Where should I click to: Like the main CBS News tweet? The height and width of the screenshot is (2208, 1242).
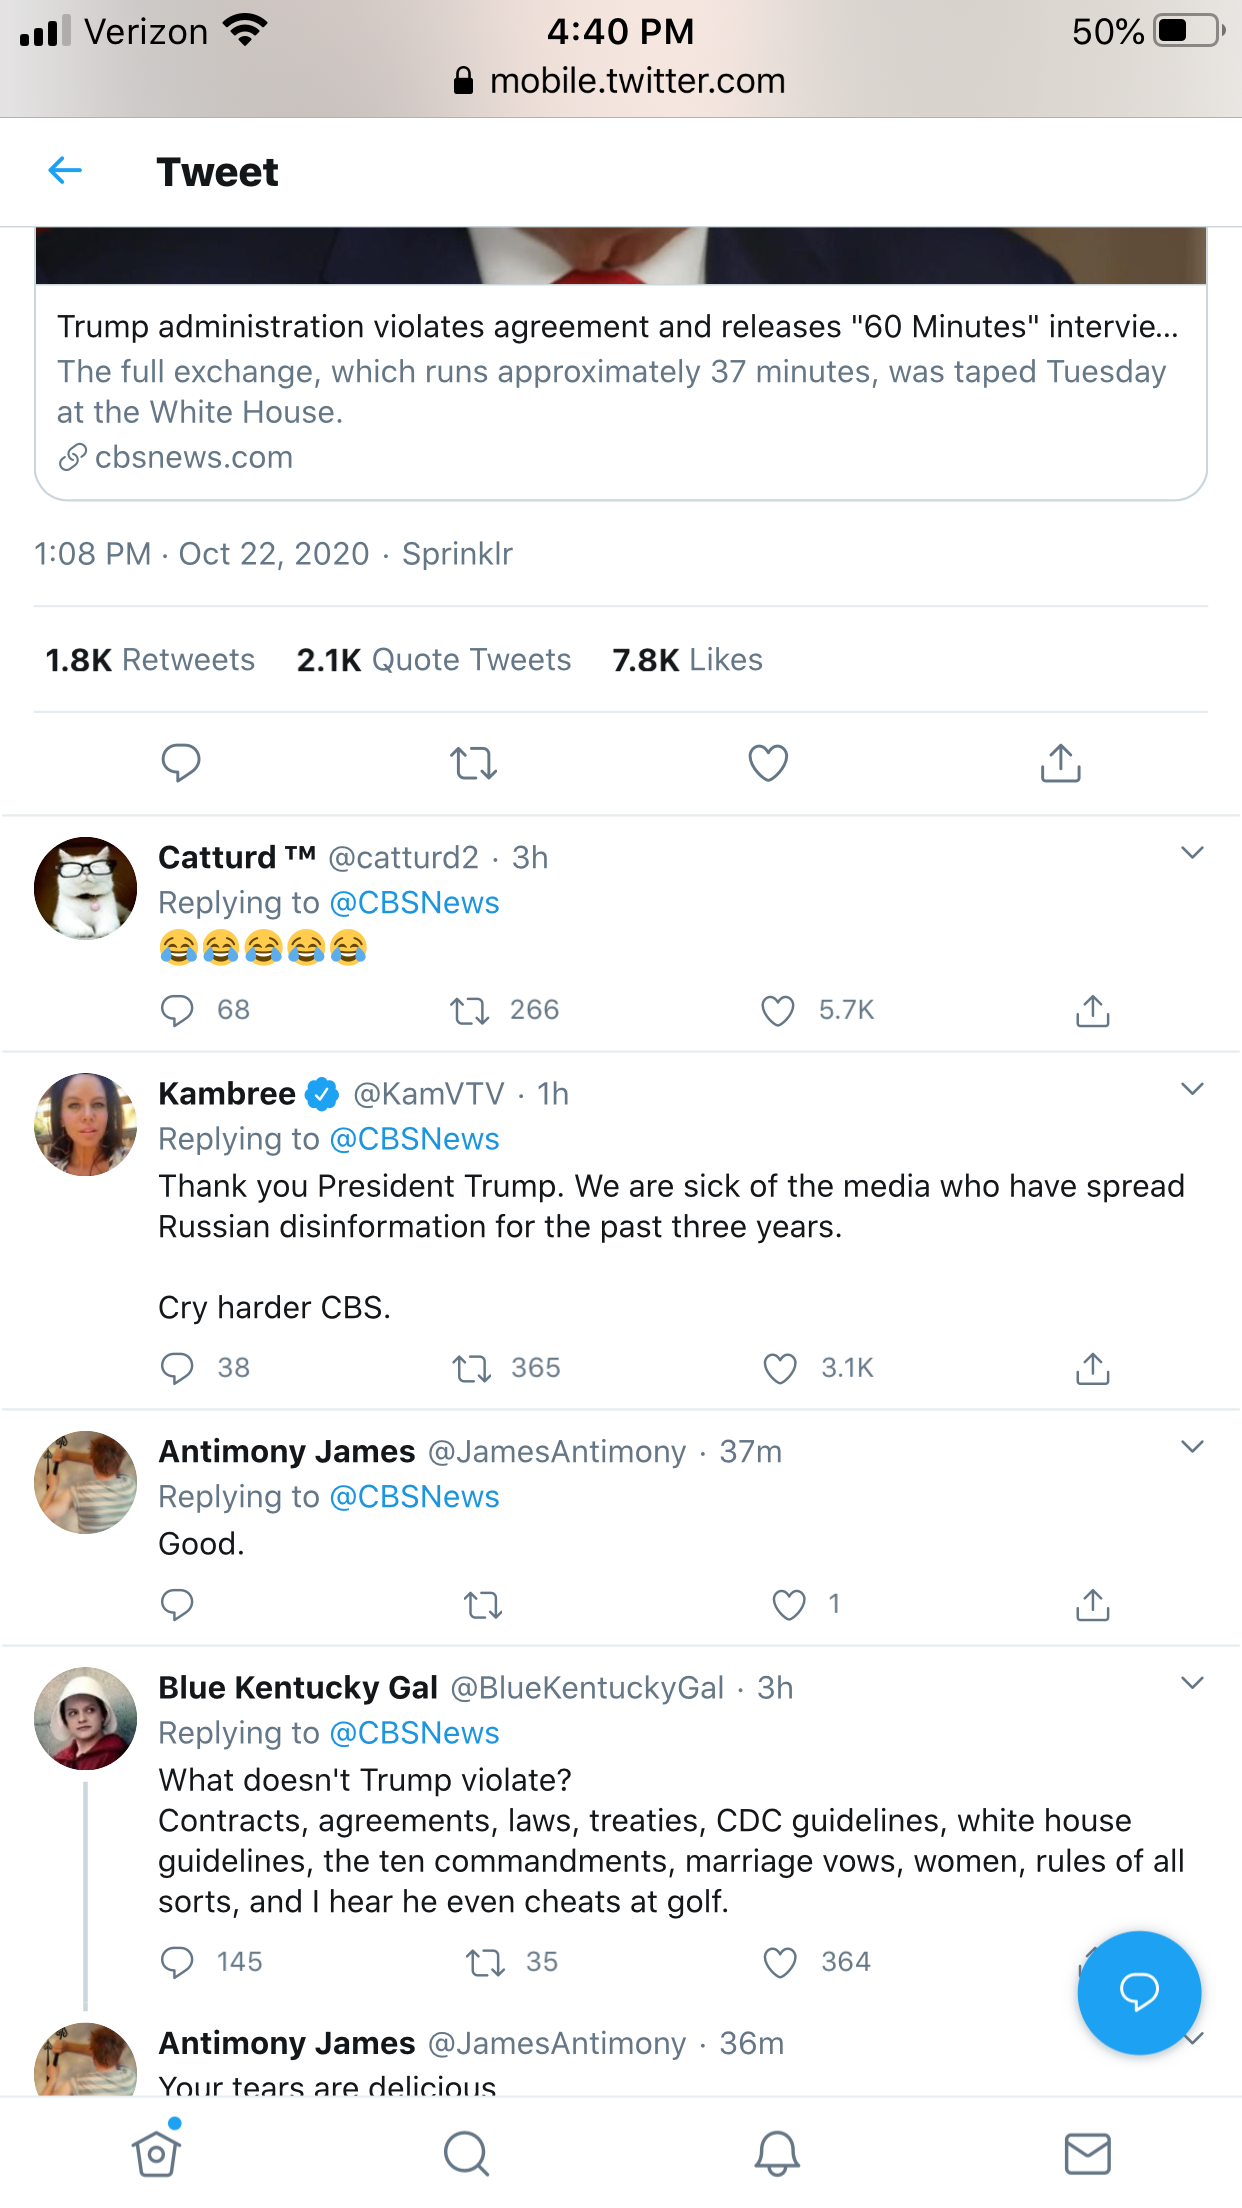(x=768, y=763)
